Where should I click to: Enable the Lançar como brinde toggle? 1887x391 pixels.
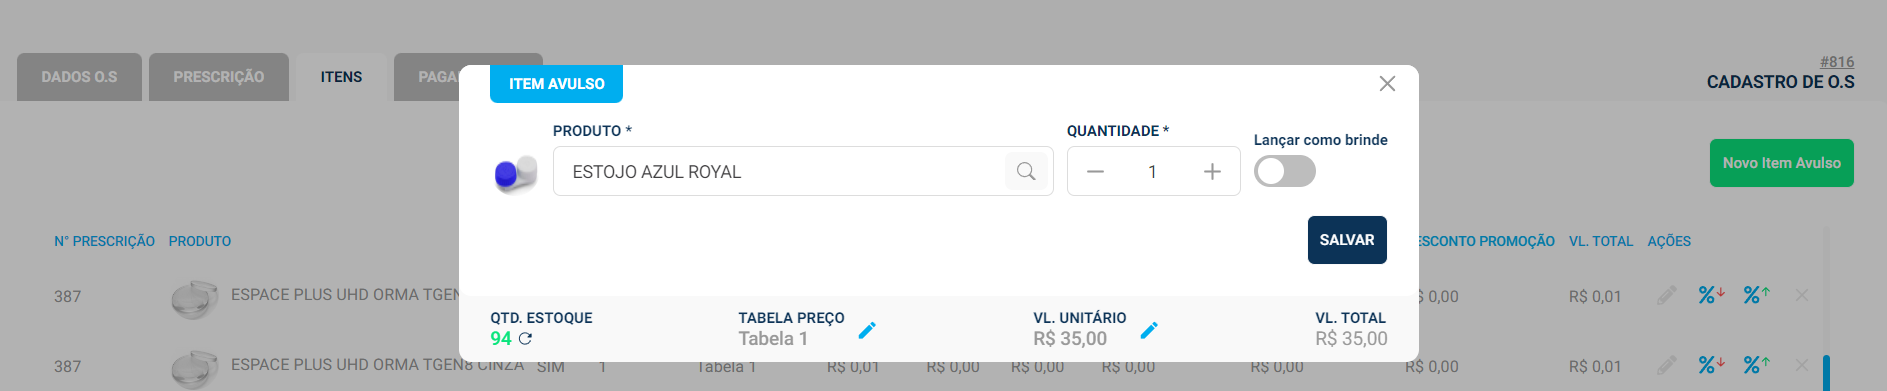[1285, 171]
